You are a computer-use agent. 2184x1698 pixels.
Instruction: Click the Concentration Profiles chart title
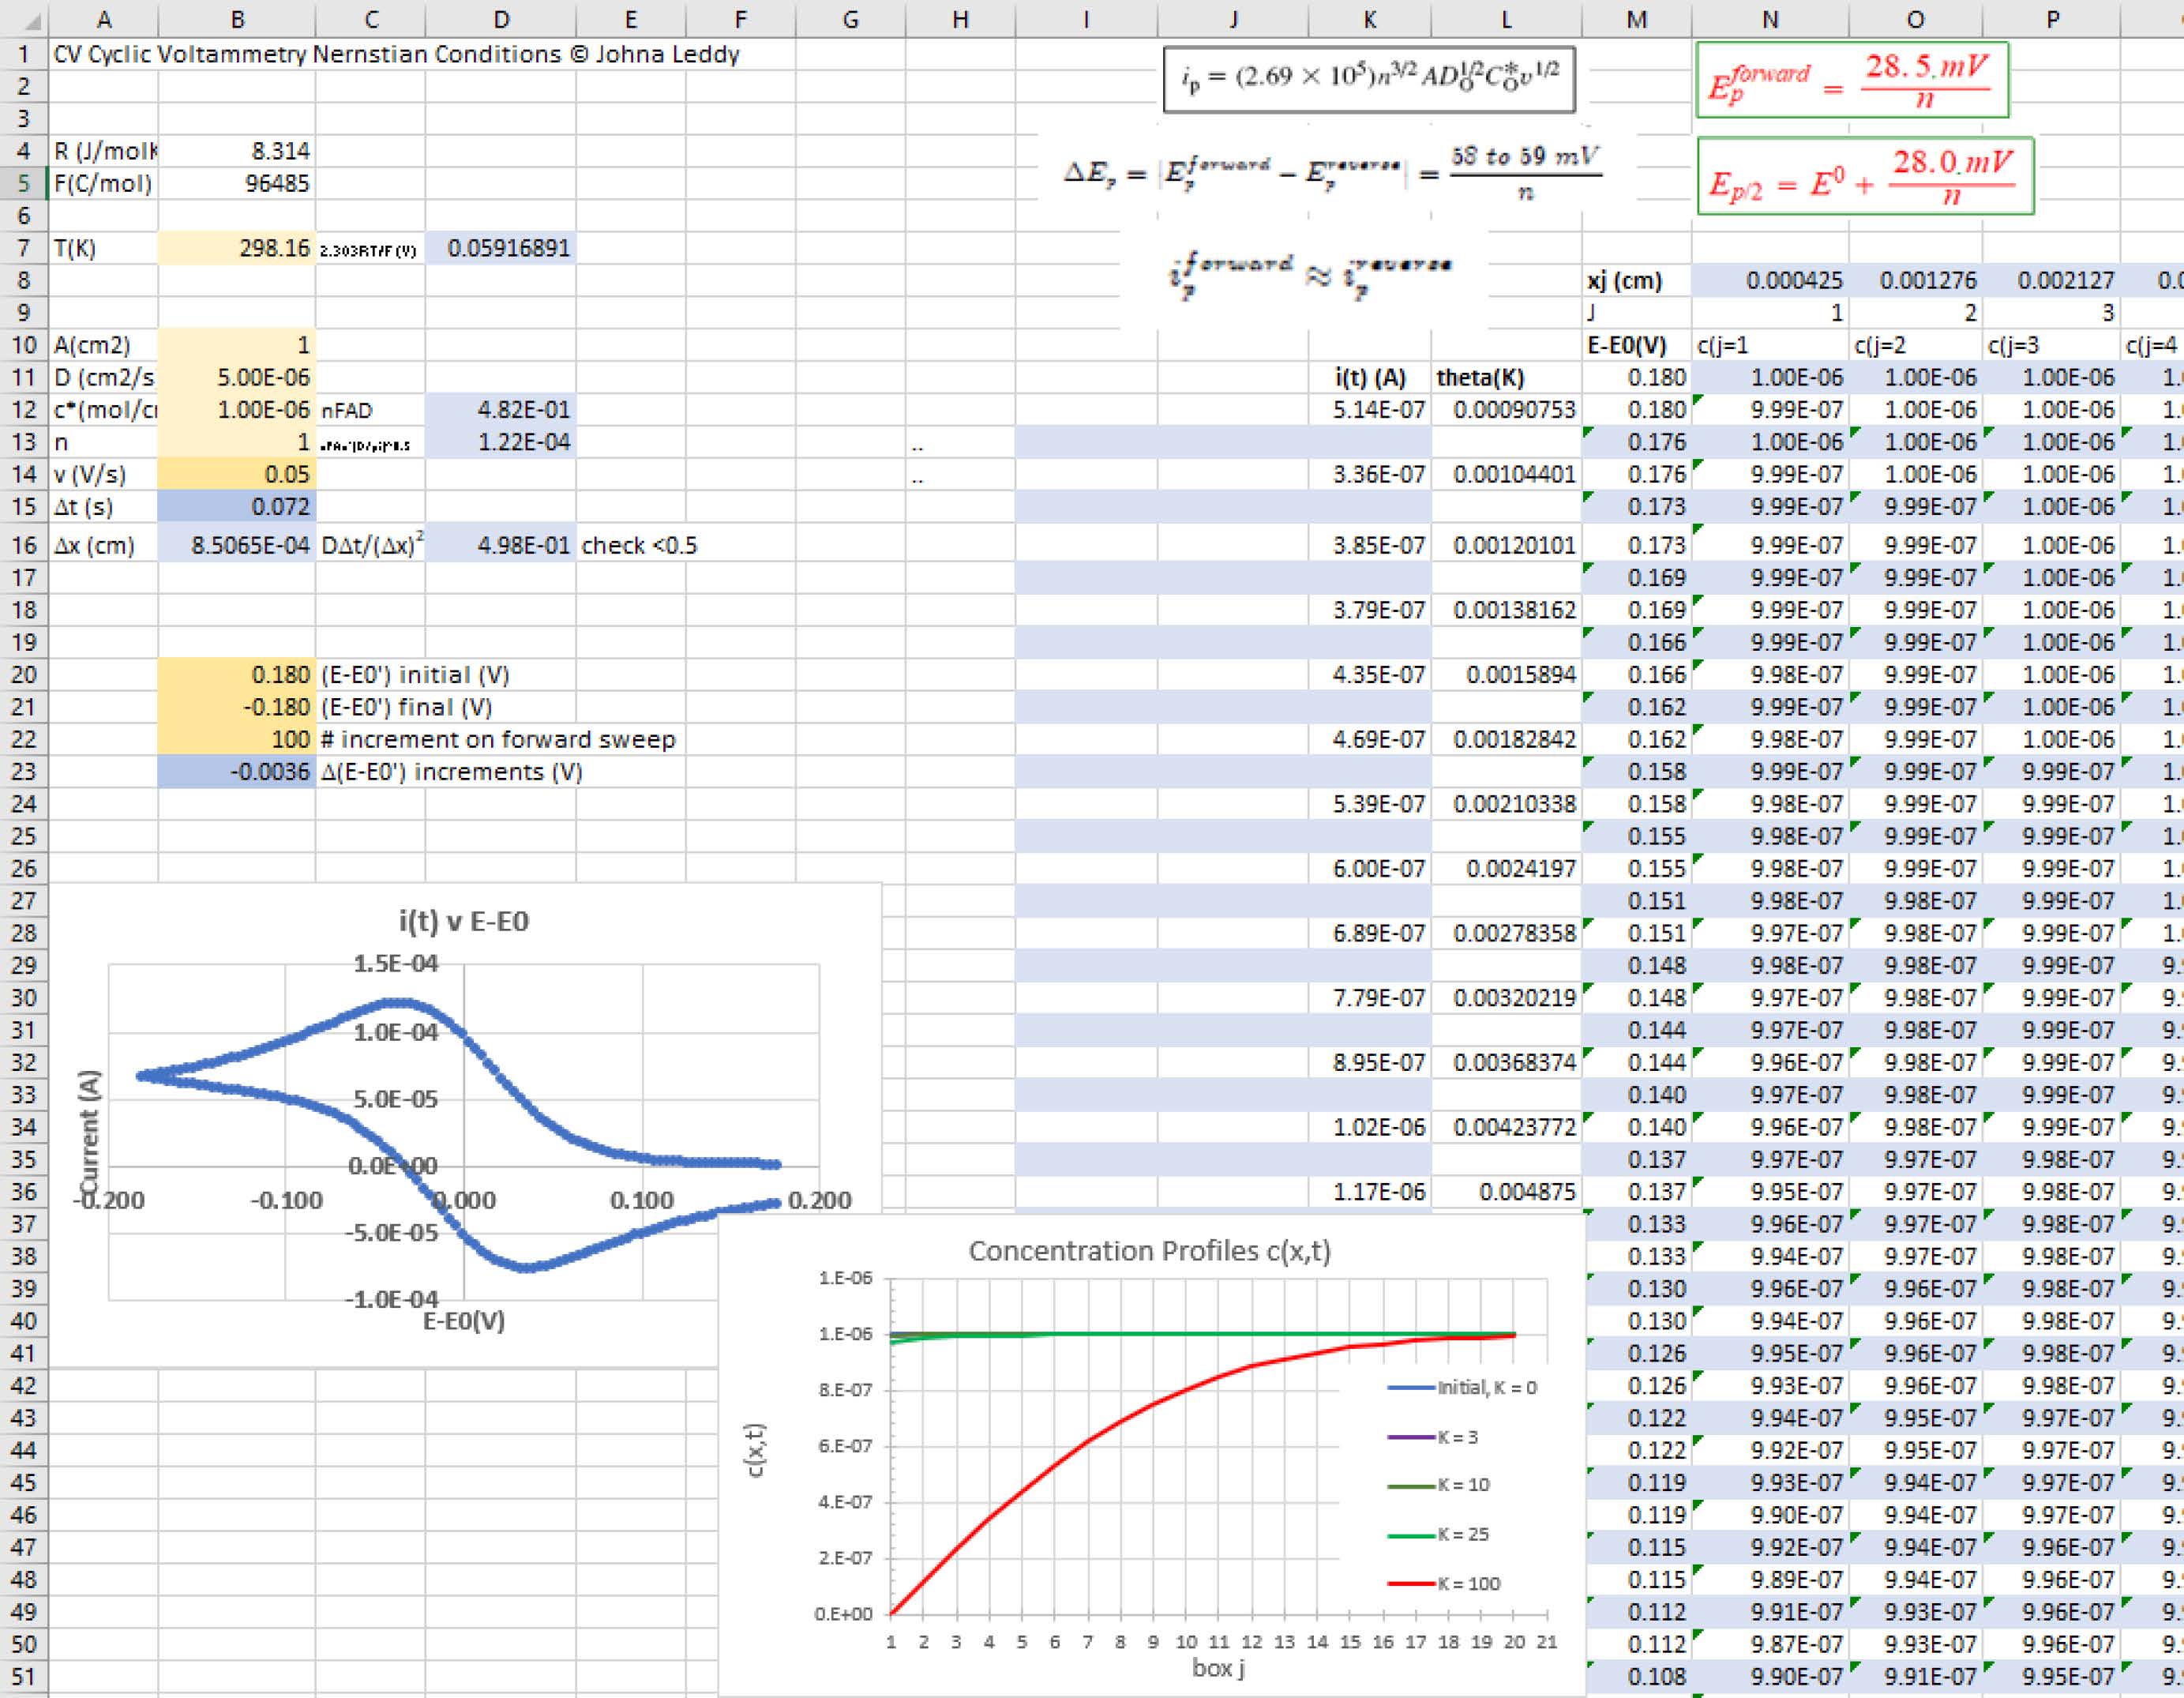click(x=1149, y=1251)
